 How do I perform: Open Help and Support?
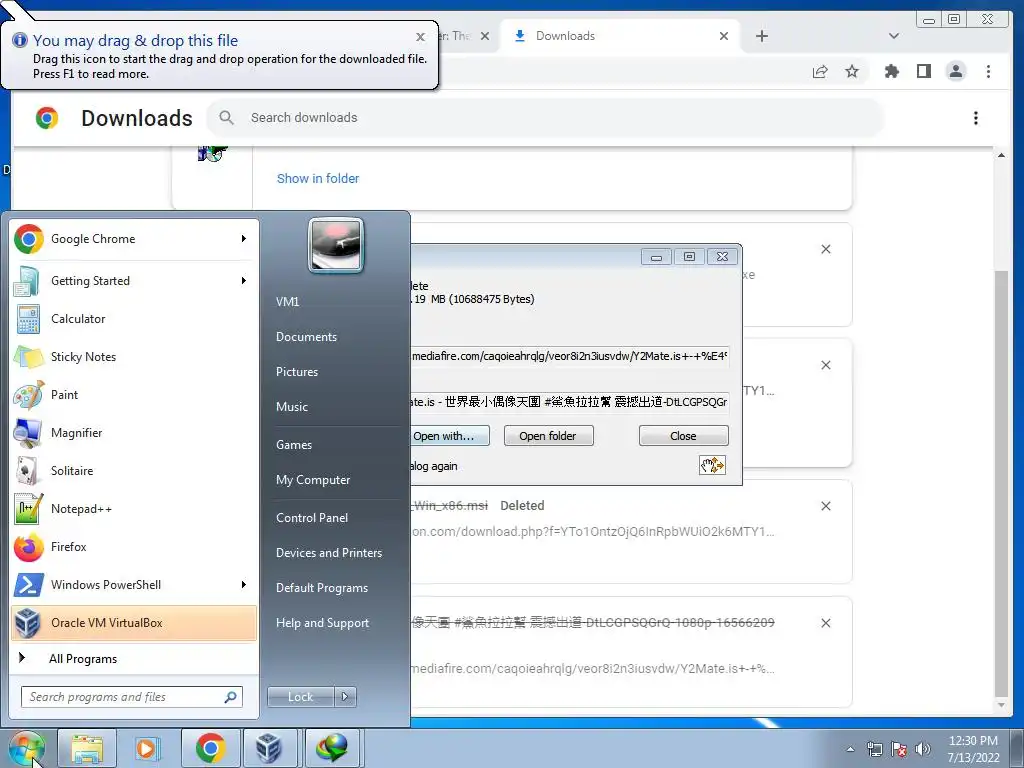[x=322, y=623]
